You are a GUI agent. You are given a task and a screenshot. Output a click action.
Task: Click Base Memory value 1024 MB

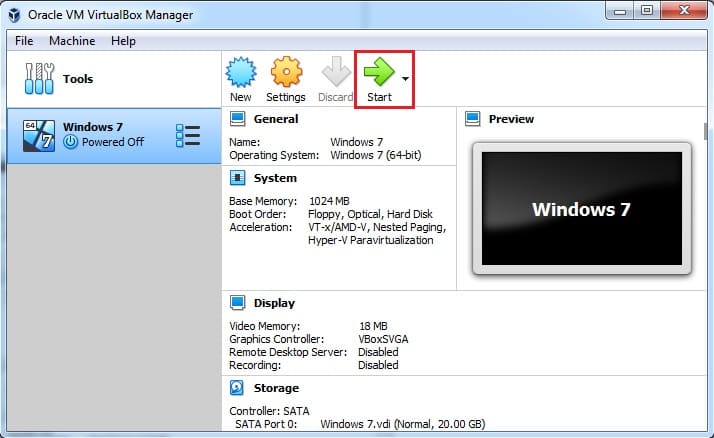click(x=329, y=201)
